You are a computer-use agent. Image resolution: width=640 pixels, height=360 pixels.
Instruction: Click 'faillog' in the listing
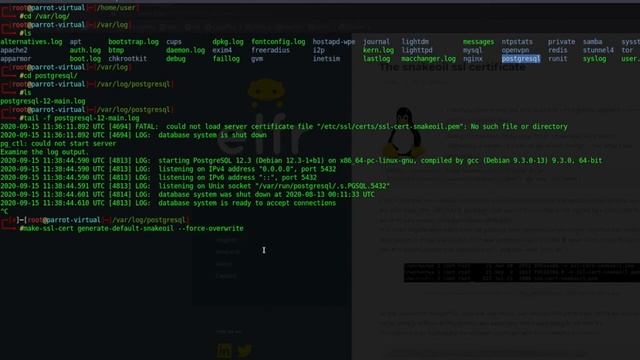[x=226, y=59]
